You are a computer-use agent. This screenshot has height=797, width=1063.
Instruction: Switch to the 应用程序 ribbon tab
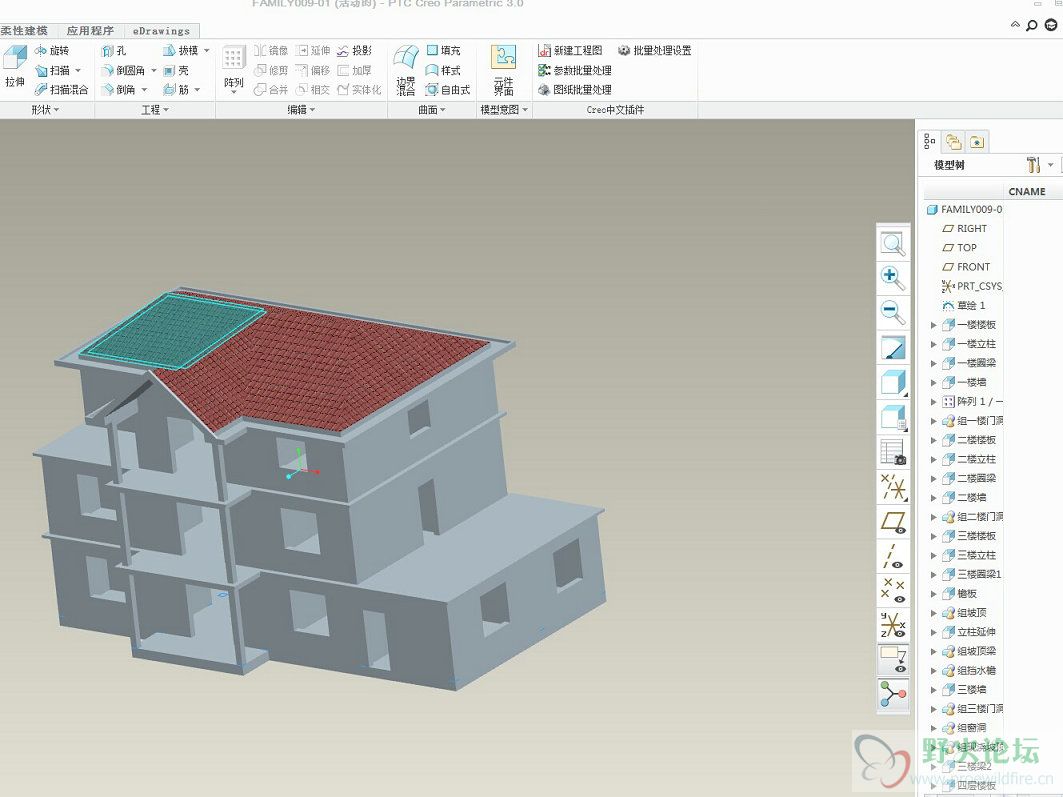(x=90, y=30)
